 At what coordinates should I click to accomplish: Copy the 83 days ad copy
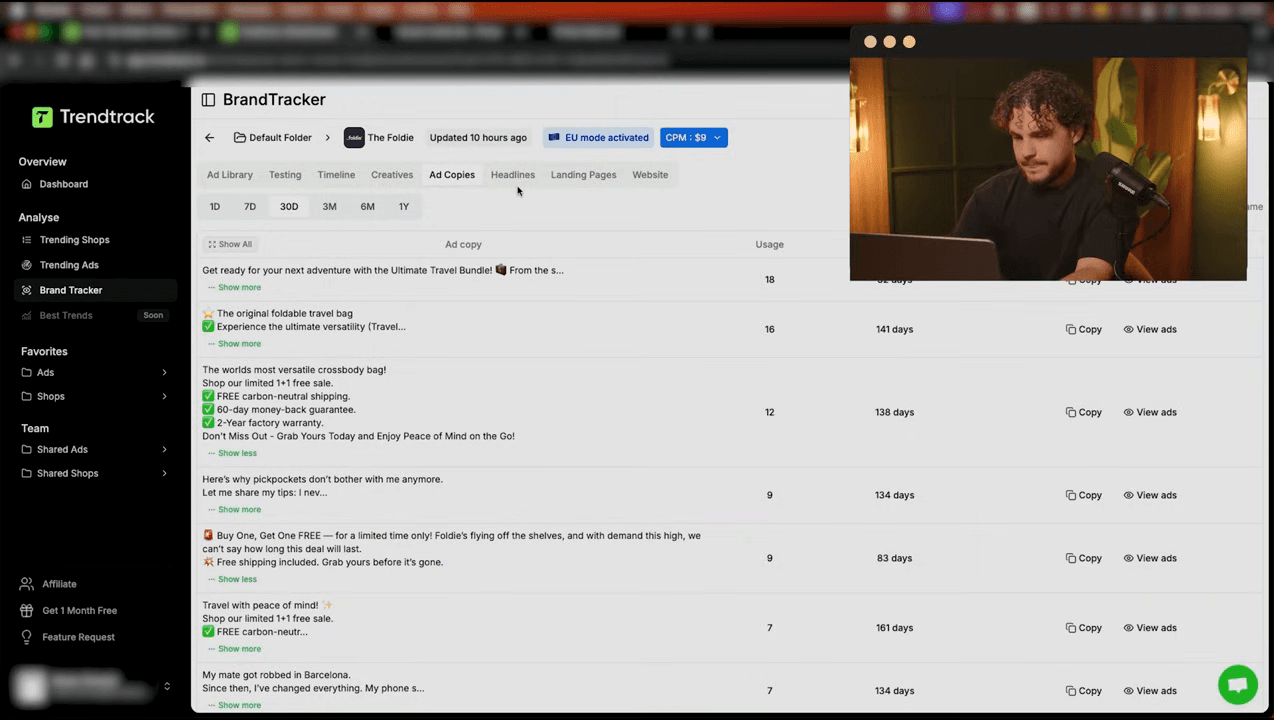pyautogui.click(x=1084, y=559)
